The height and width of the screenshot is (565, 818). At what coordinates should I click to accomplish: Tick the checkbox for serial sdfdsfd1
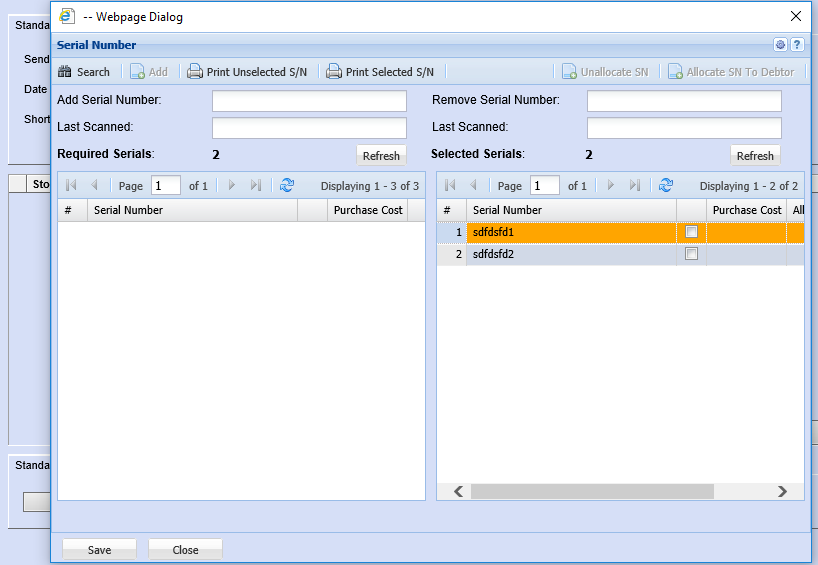[691, 232]
